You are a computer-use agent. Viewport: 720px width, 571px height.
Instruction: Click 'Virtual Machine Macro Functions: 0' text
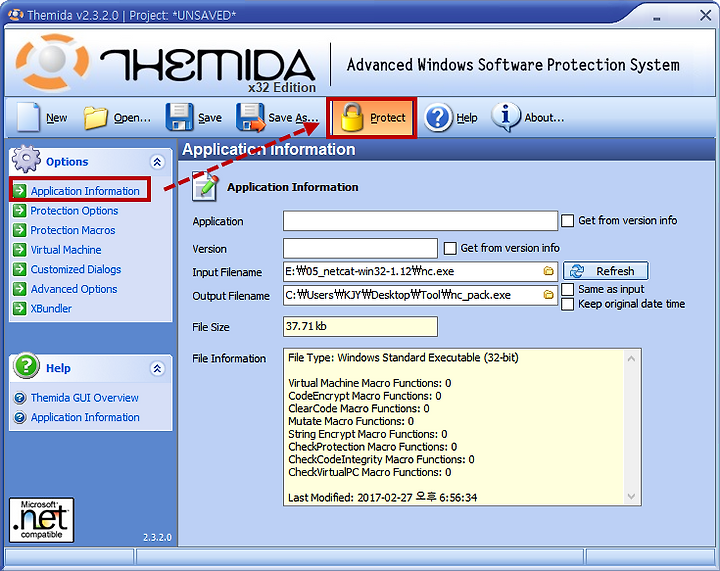coord(370,383)
